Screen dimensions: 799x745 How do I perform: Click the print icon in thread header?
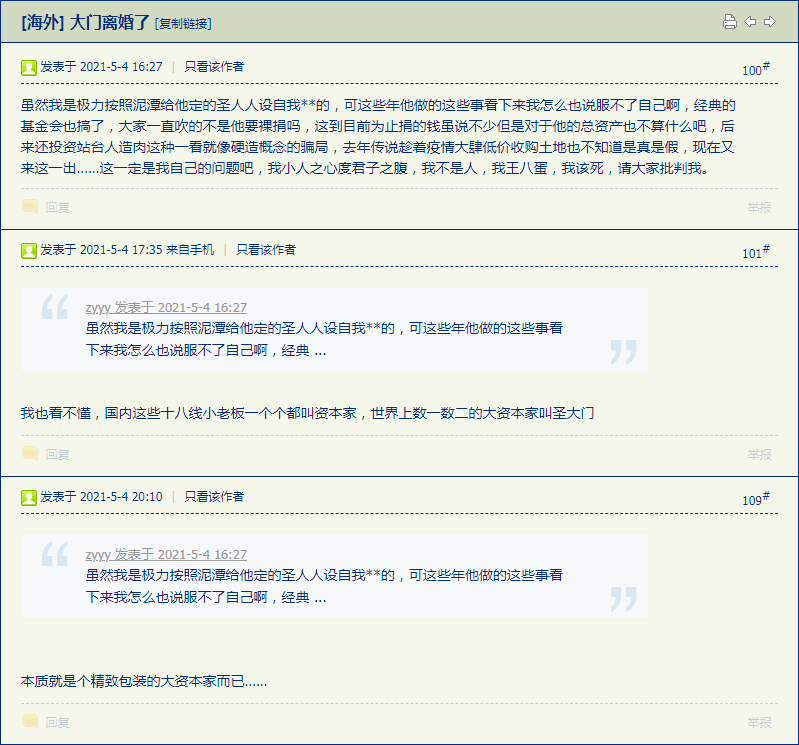(730, 22)
